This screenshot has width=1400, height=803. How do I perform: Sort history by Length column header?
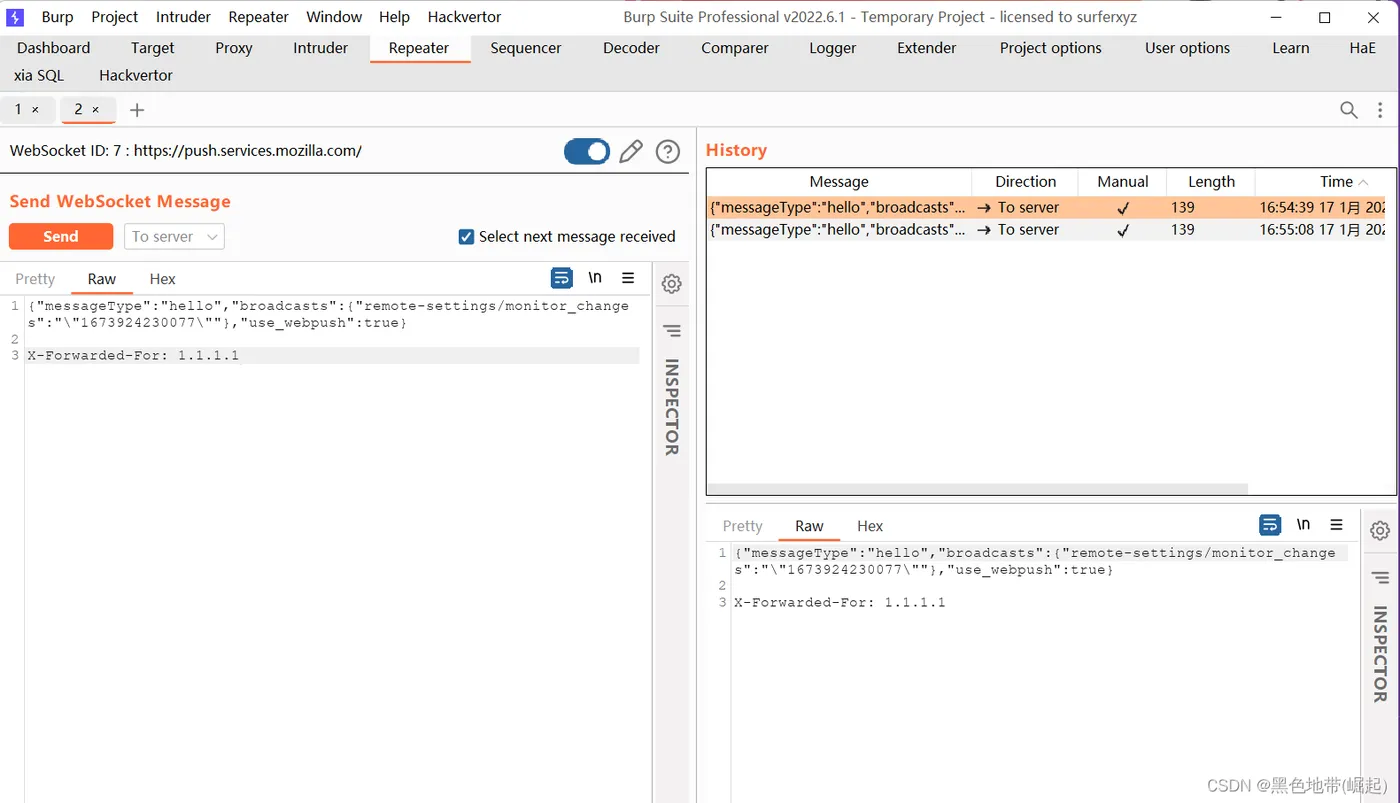(1211, 182)
